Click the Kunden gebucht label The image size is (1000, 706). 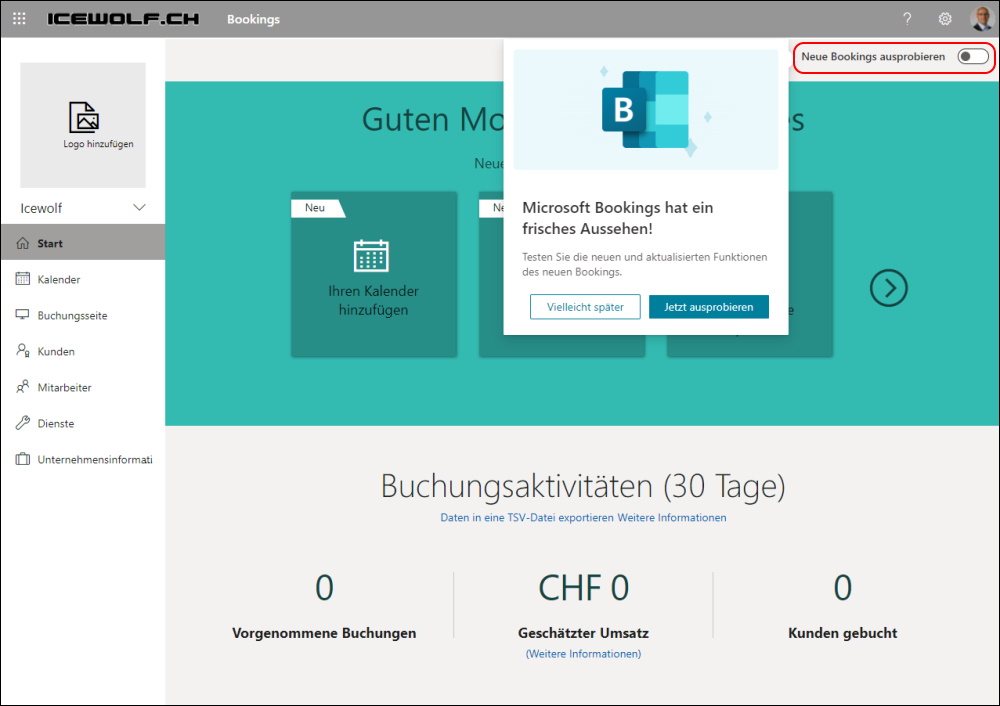coord(842,633)
